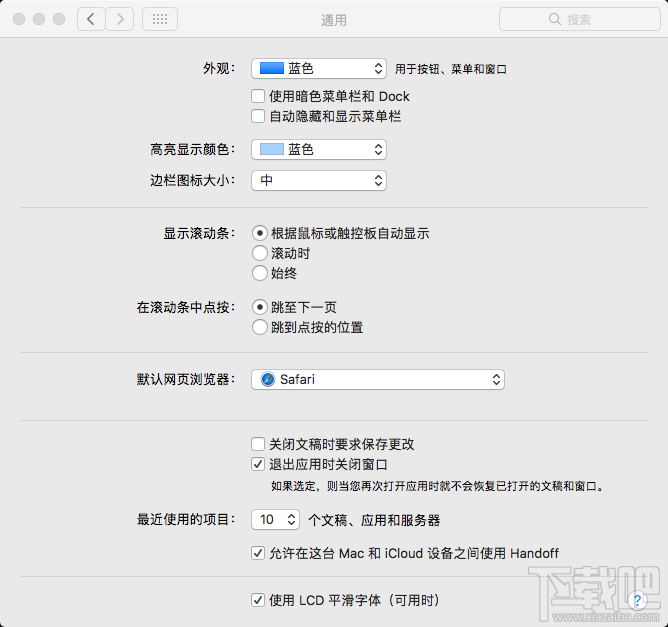Select 始终 always show scroll bars option
Image resolution: width=668 pixels, height=627 pixels.
(260, 273)
